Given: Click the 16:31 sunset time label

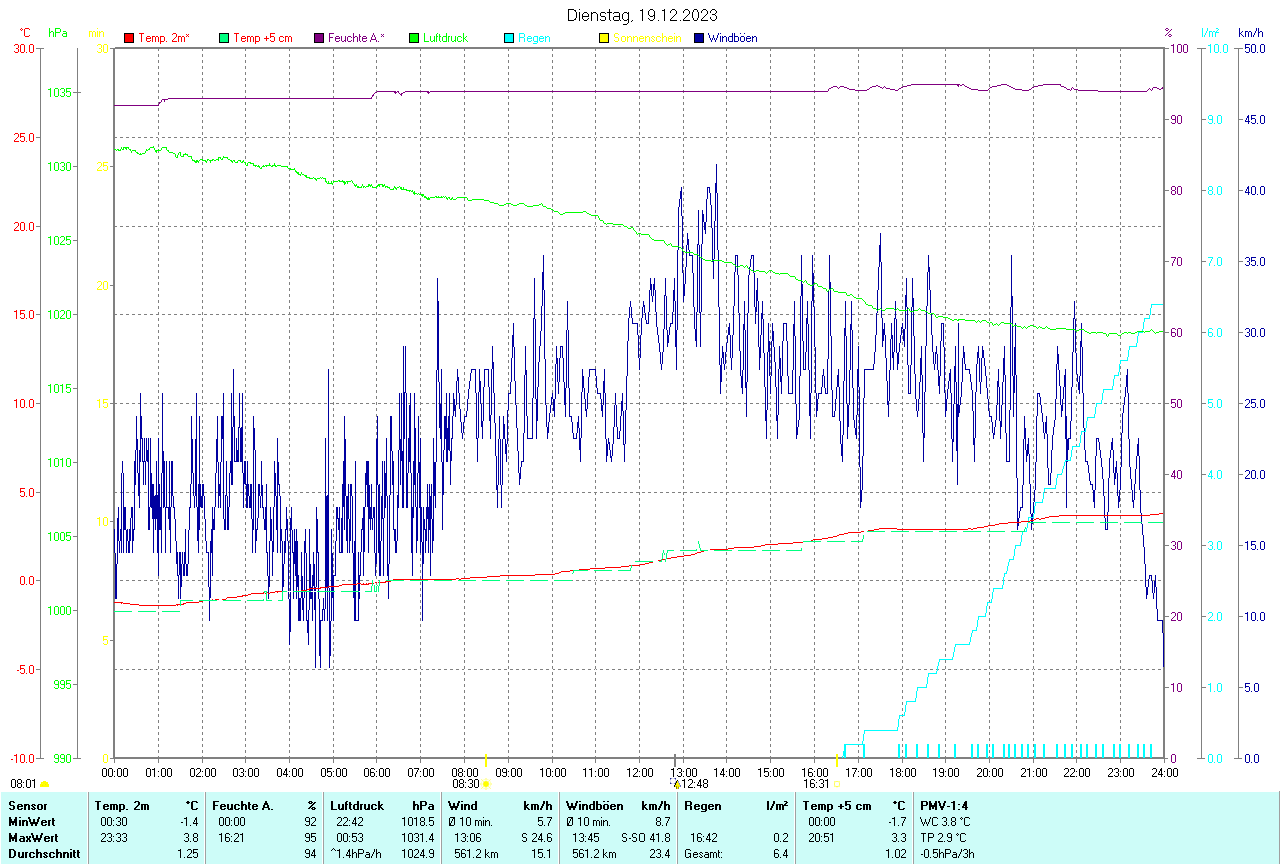Looking at the screenshot, I should tap(818, 784).
